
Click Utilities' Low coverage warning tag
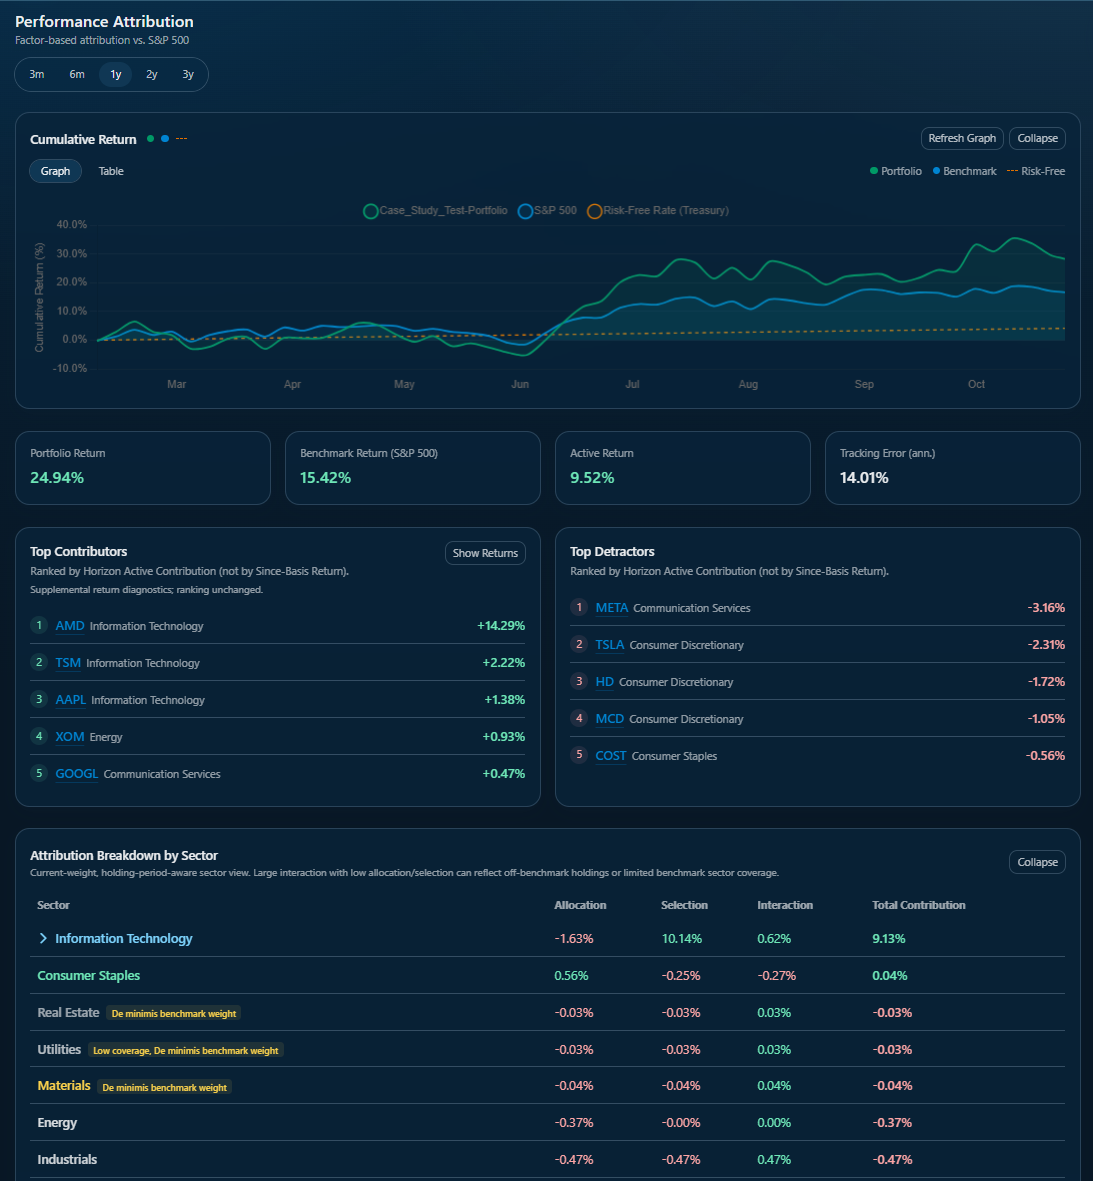tap(185, 1051)
